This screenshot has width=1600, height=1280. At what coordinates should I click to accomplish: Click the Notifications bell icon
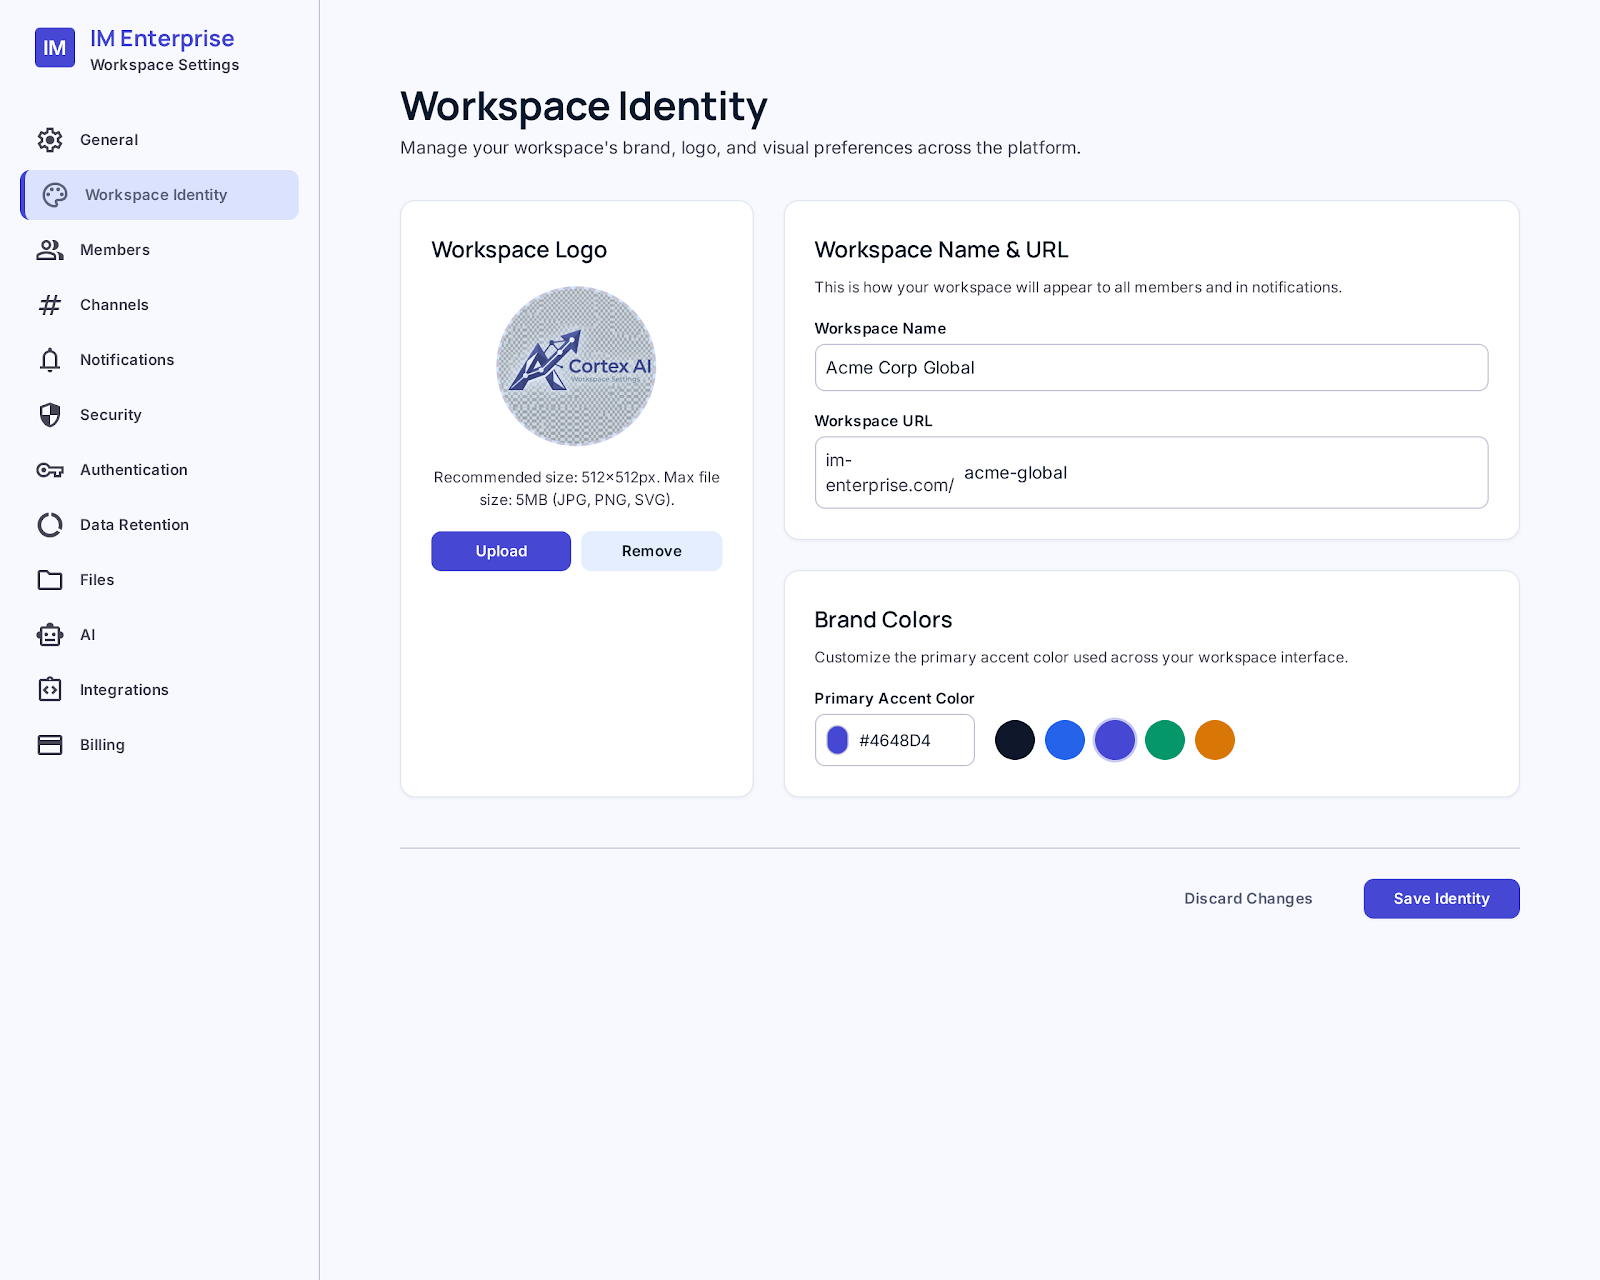coord(50,360)
